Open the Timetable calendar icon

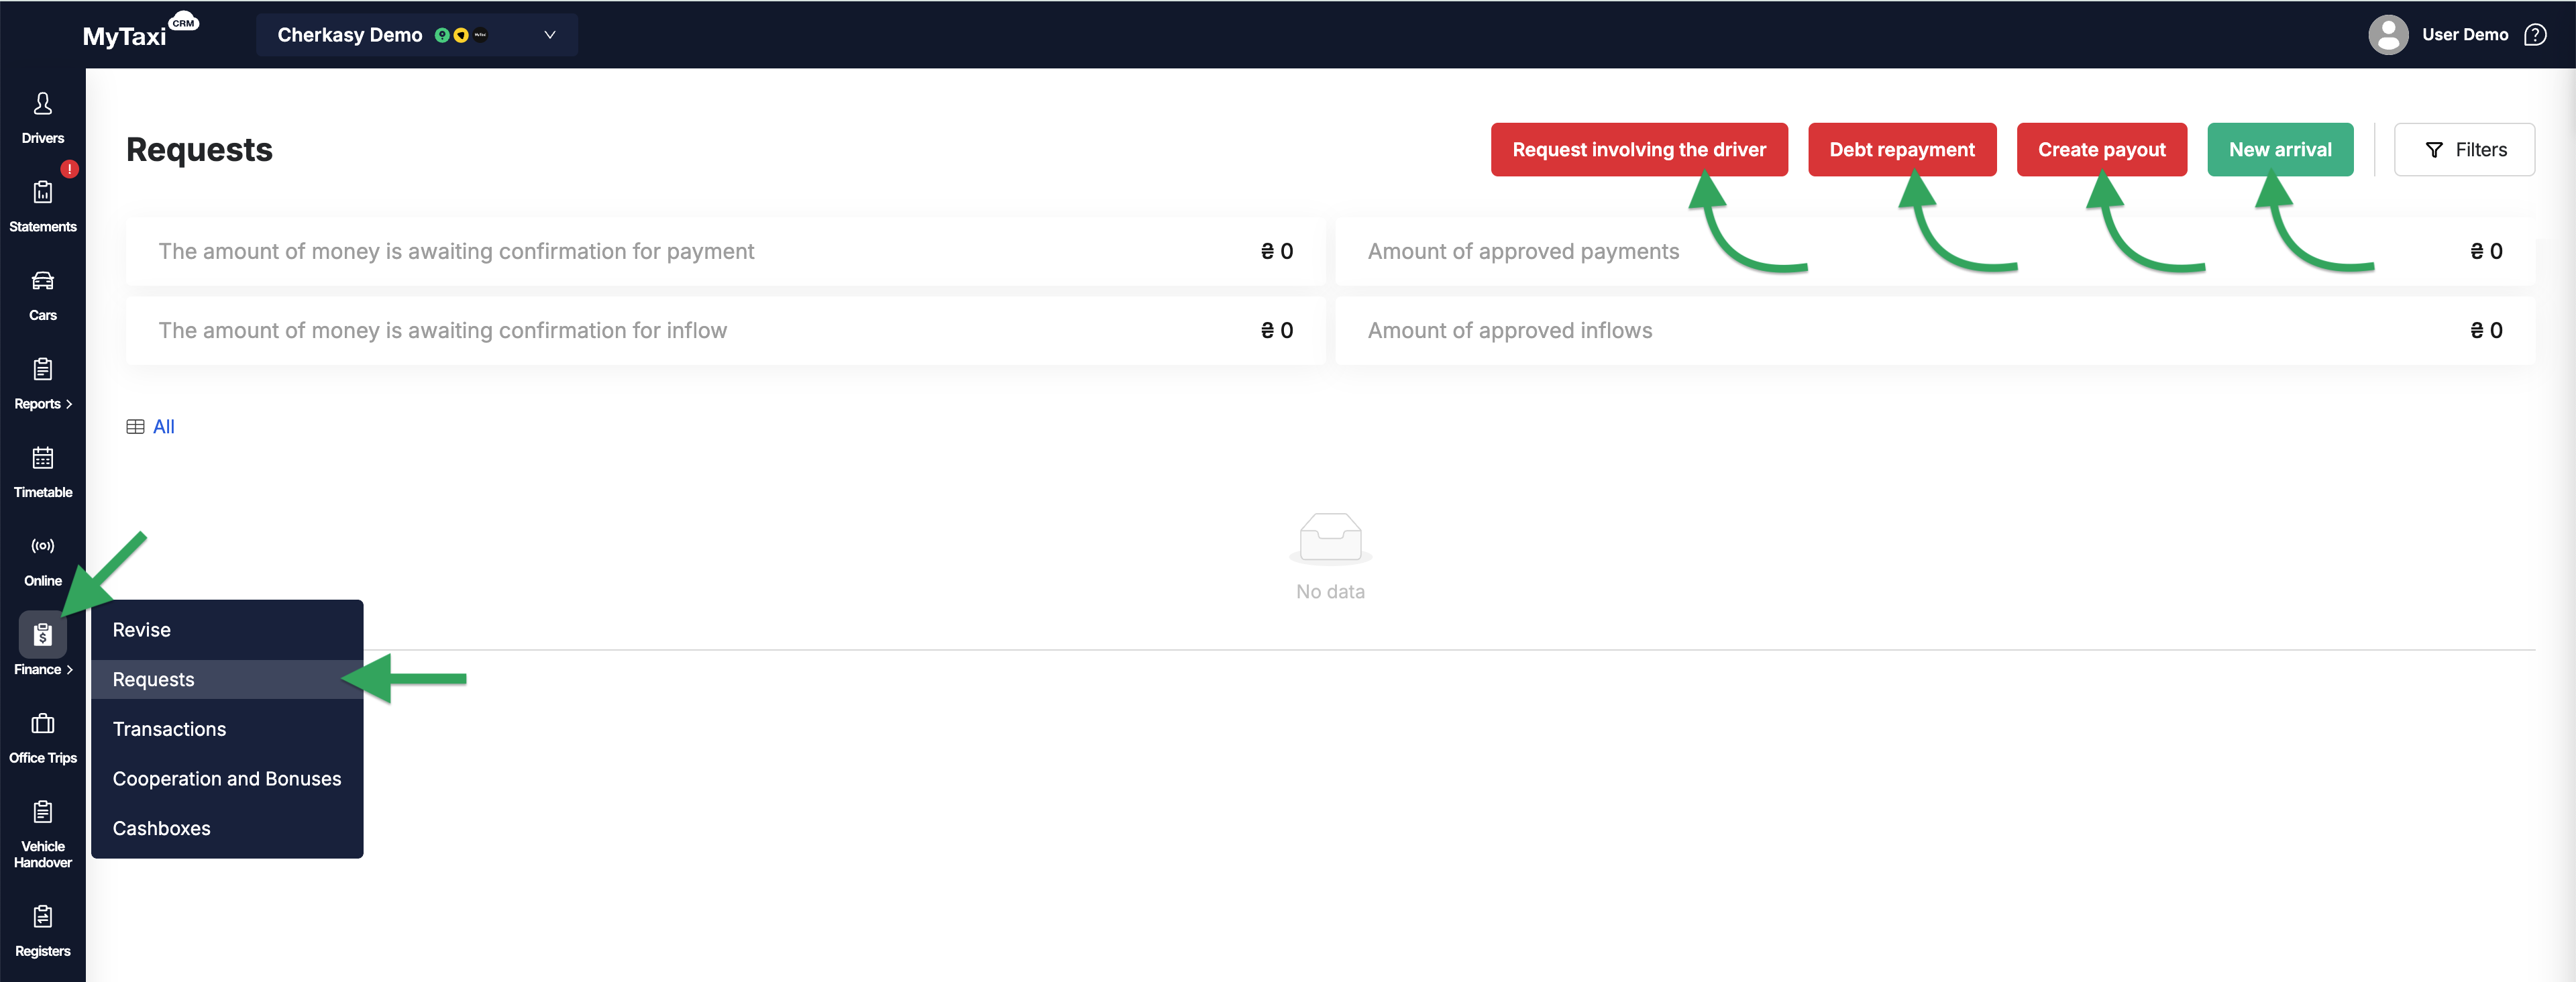click(42, 458)
